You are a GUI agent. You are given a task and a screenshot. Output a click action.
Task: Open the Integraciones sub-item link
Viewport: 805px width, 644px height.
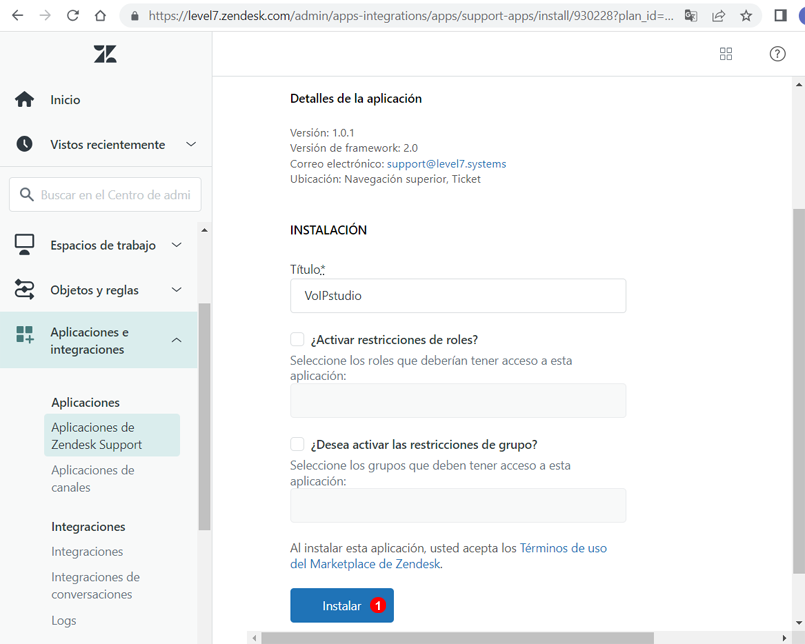tap(87, 552)
